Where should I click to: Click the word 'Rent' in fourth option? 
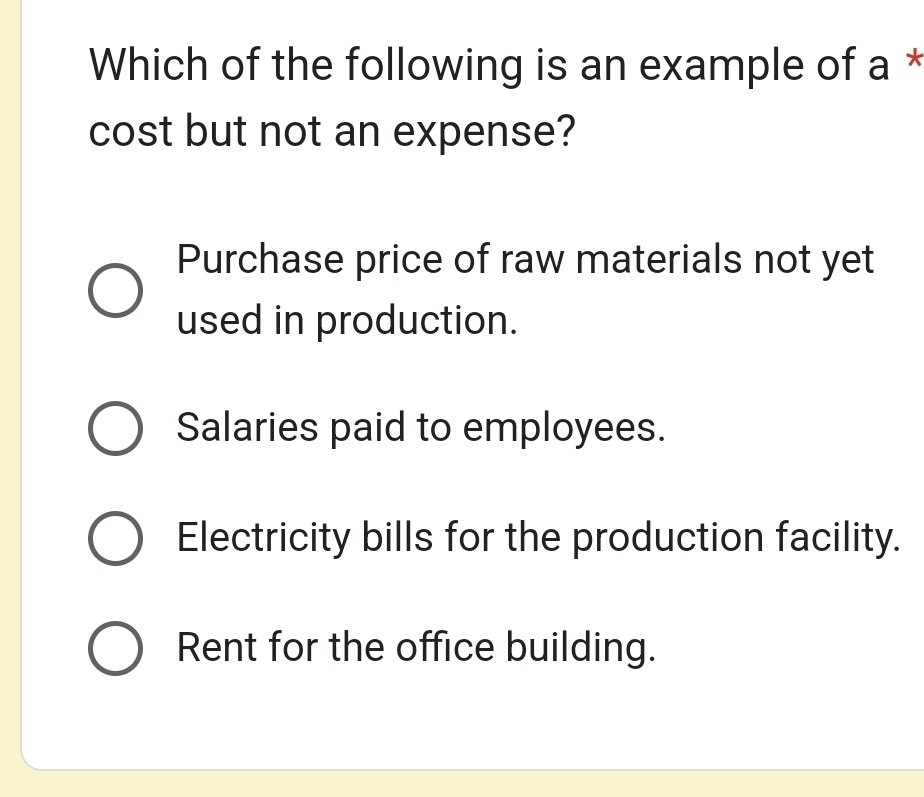tap(211, 648)
